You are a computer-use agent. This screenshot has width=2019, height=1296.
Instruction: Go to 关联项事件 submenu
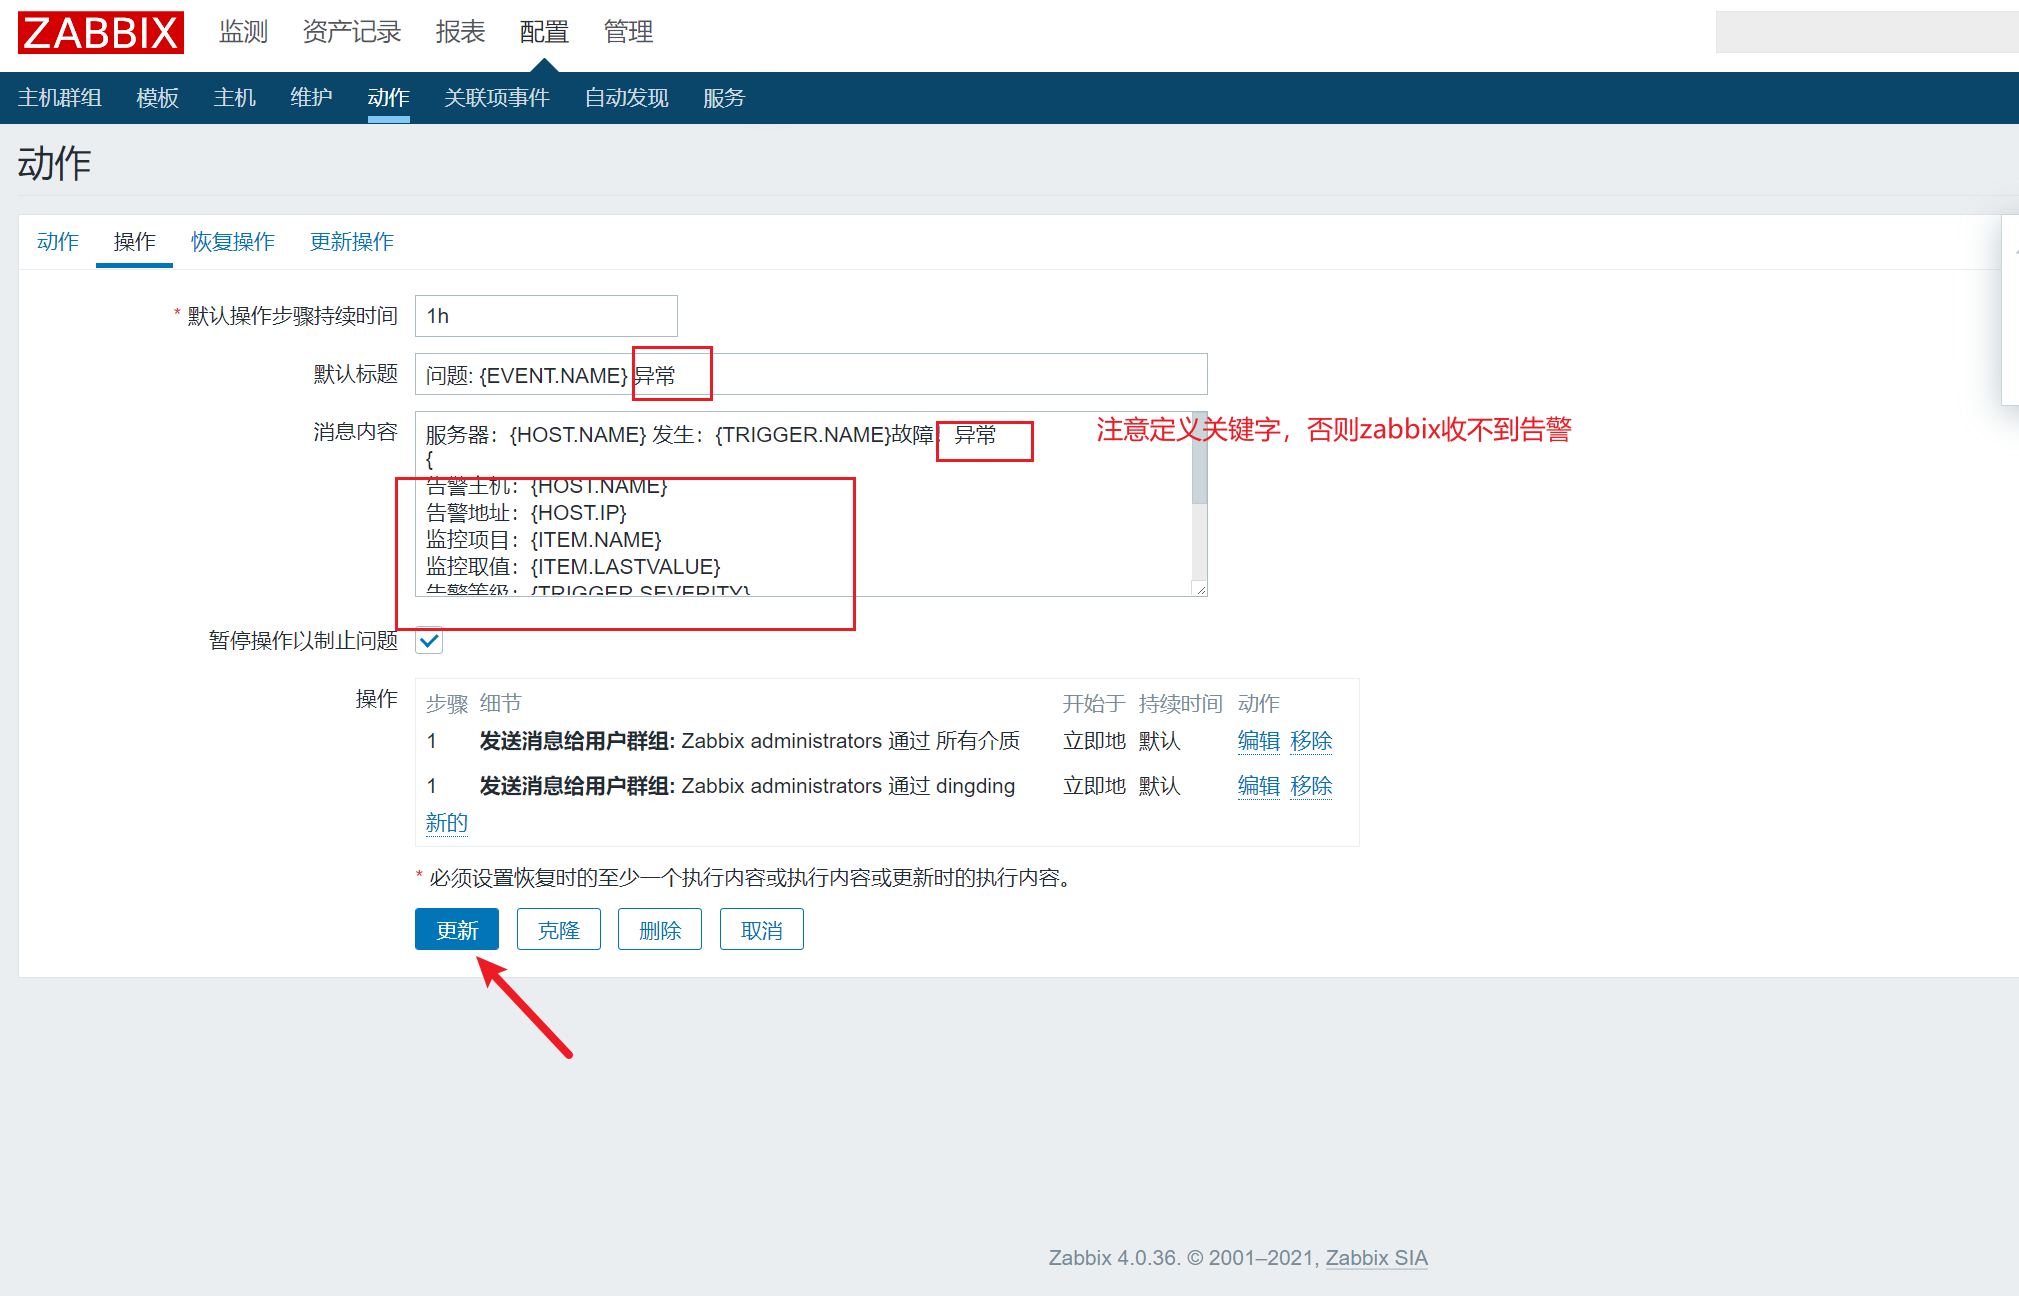coord(497,98)
